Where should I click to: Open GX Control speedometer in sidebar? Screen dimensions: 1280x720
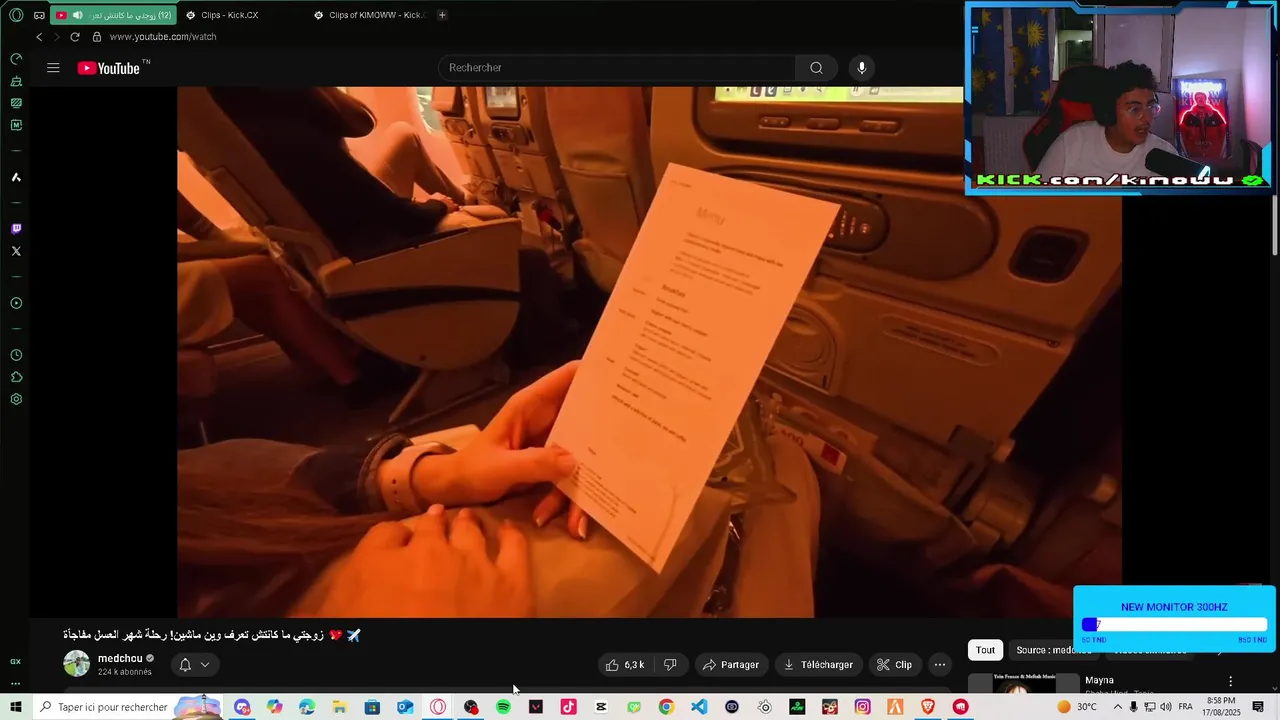click(16, 59)
